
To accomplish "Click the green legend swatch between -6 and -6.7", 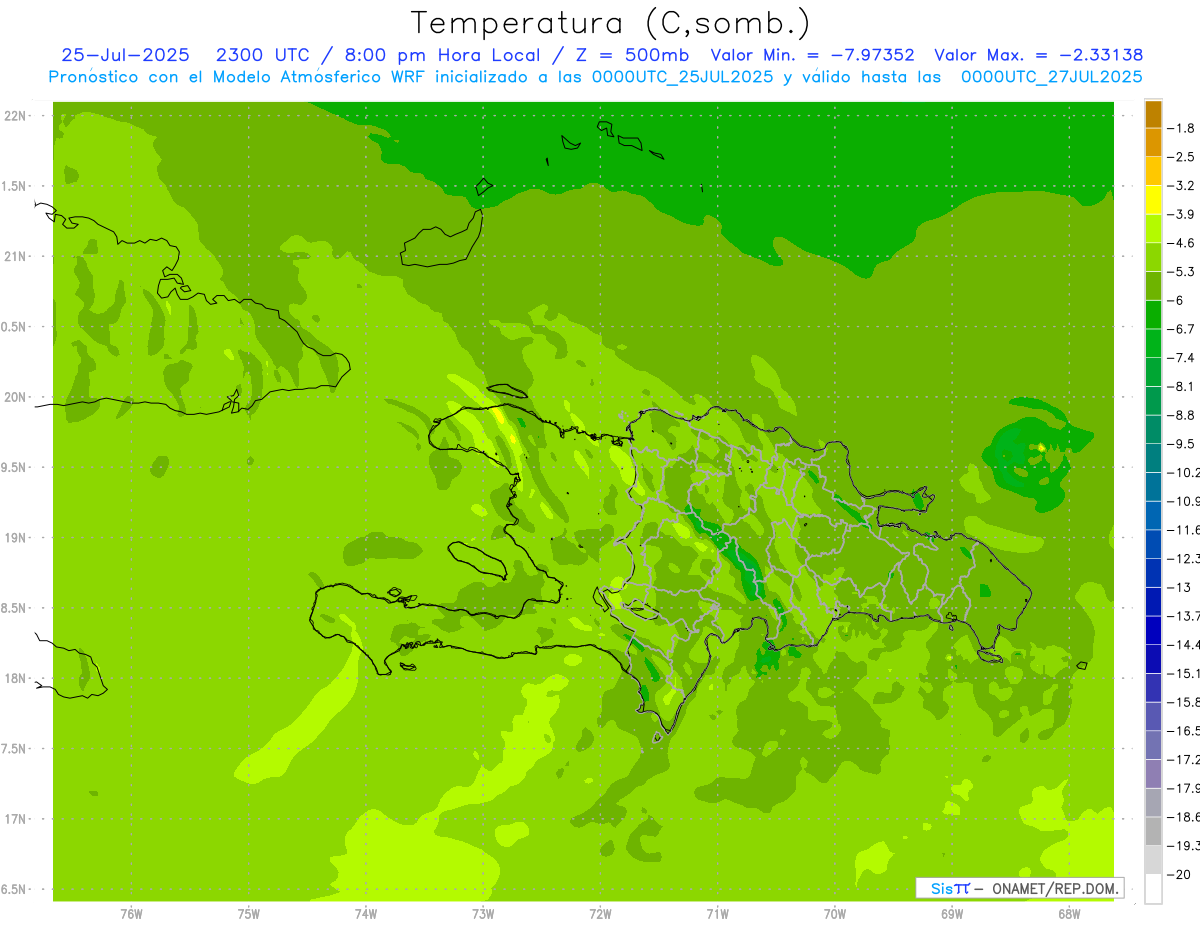I will 1153,314.
